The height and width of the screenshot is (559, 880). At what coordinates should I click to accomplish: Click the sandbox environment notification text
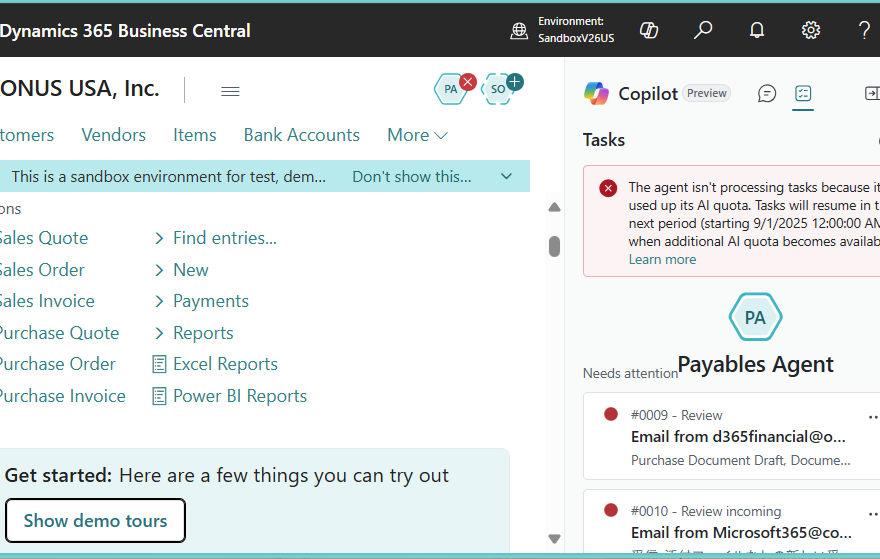coord(168,177)
